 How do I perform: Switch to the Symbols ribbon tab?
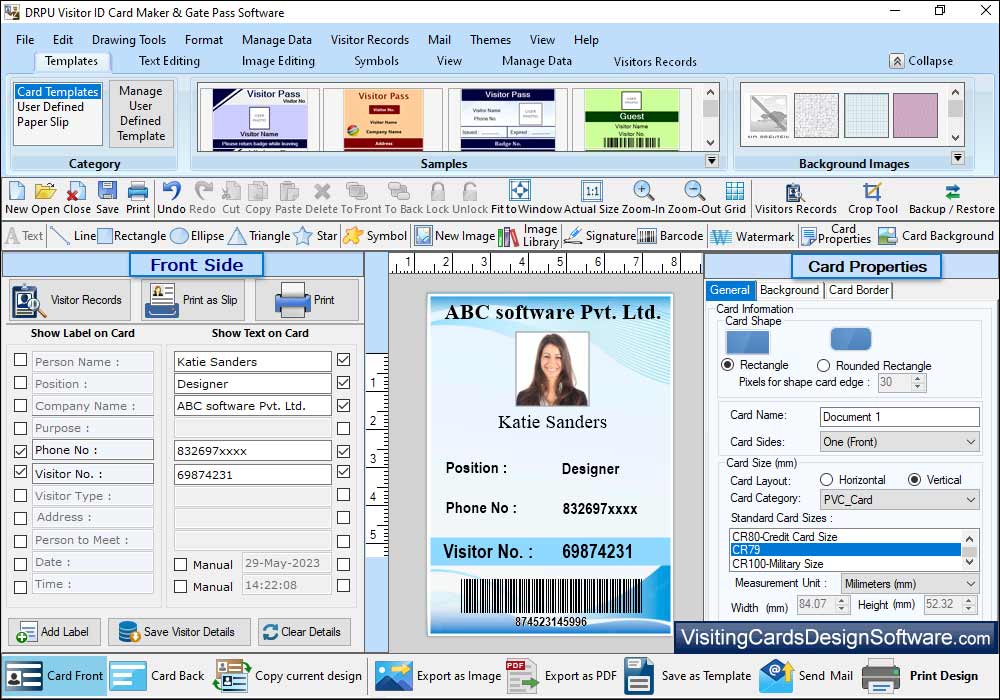pos(376,61)
